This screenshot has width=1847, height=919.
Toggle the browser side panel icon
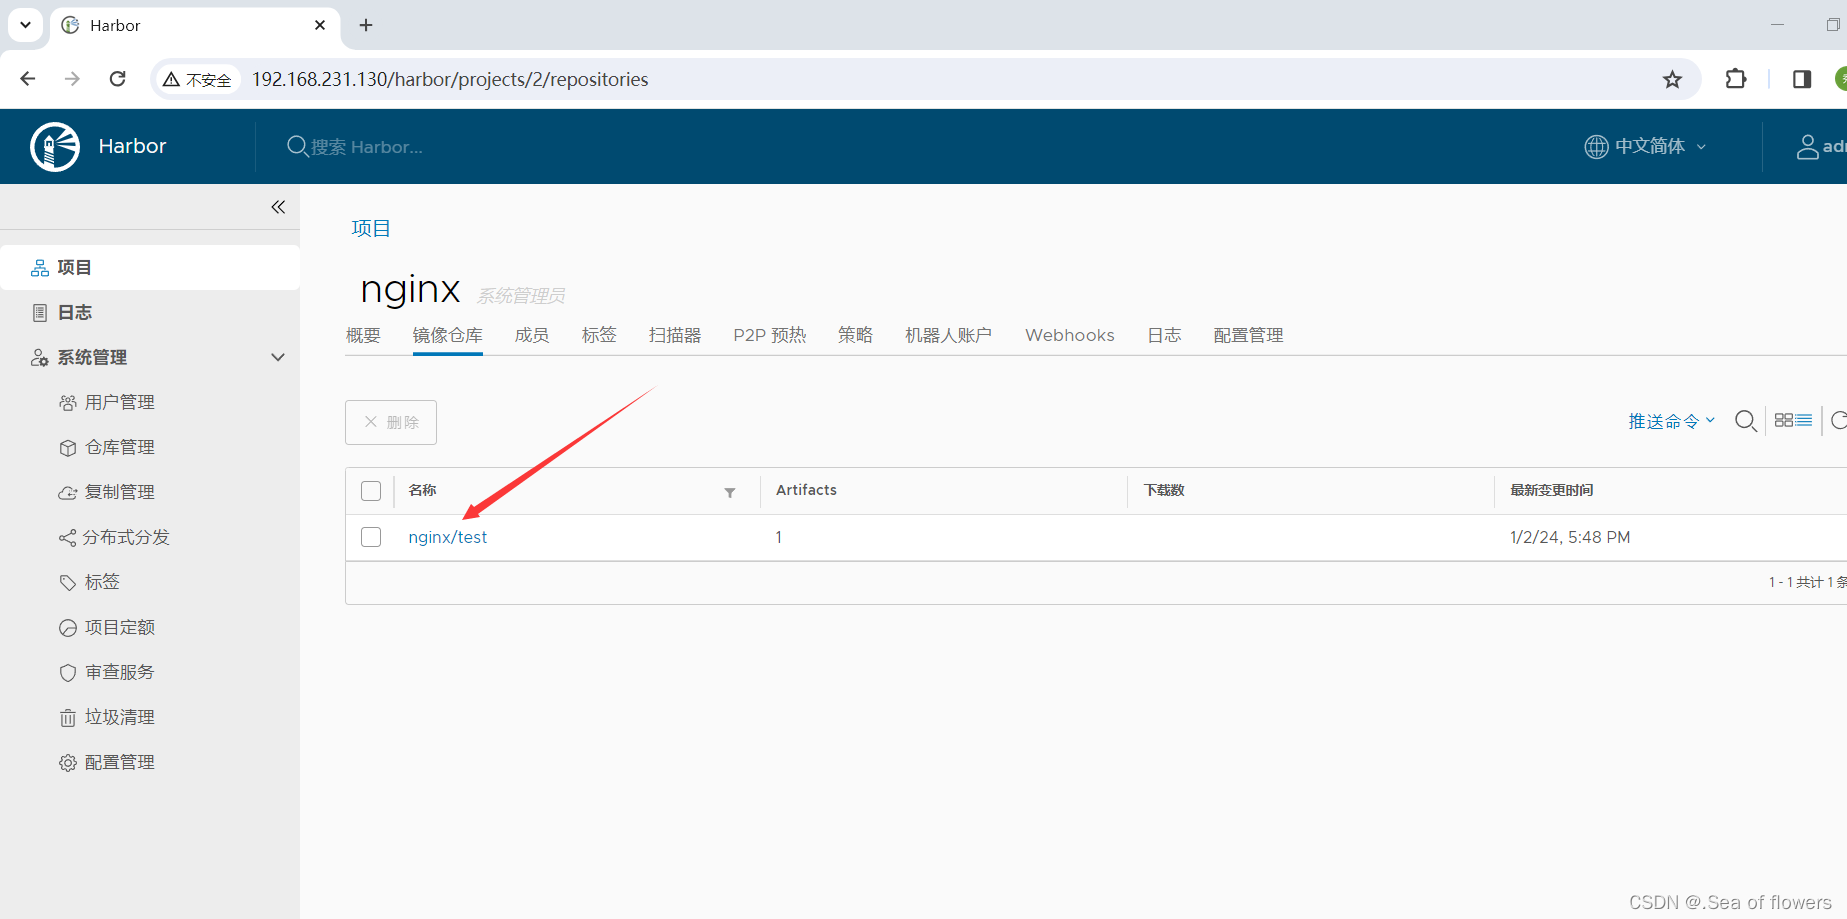(1802, 79)
